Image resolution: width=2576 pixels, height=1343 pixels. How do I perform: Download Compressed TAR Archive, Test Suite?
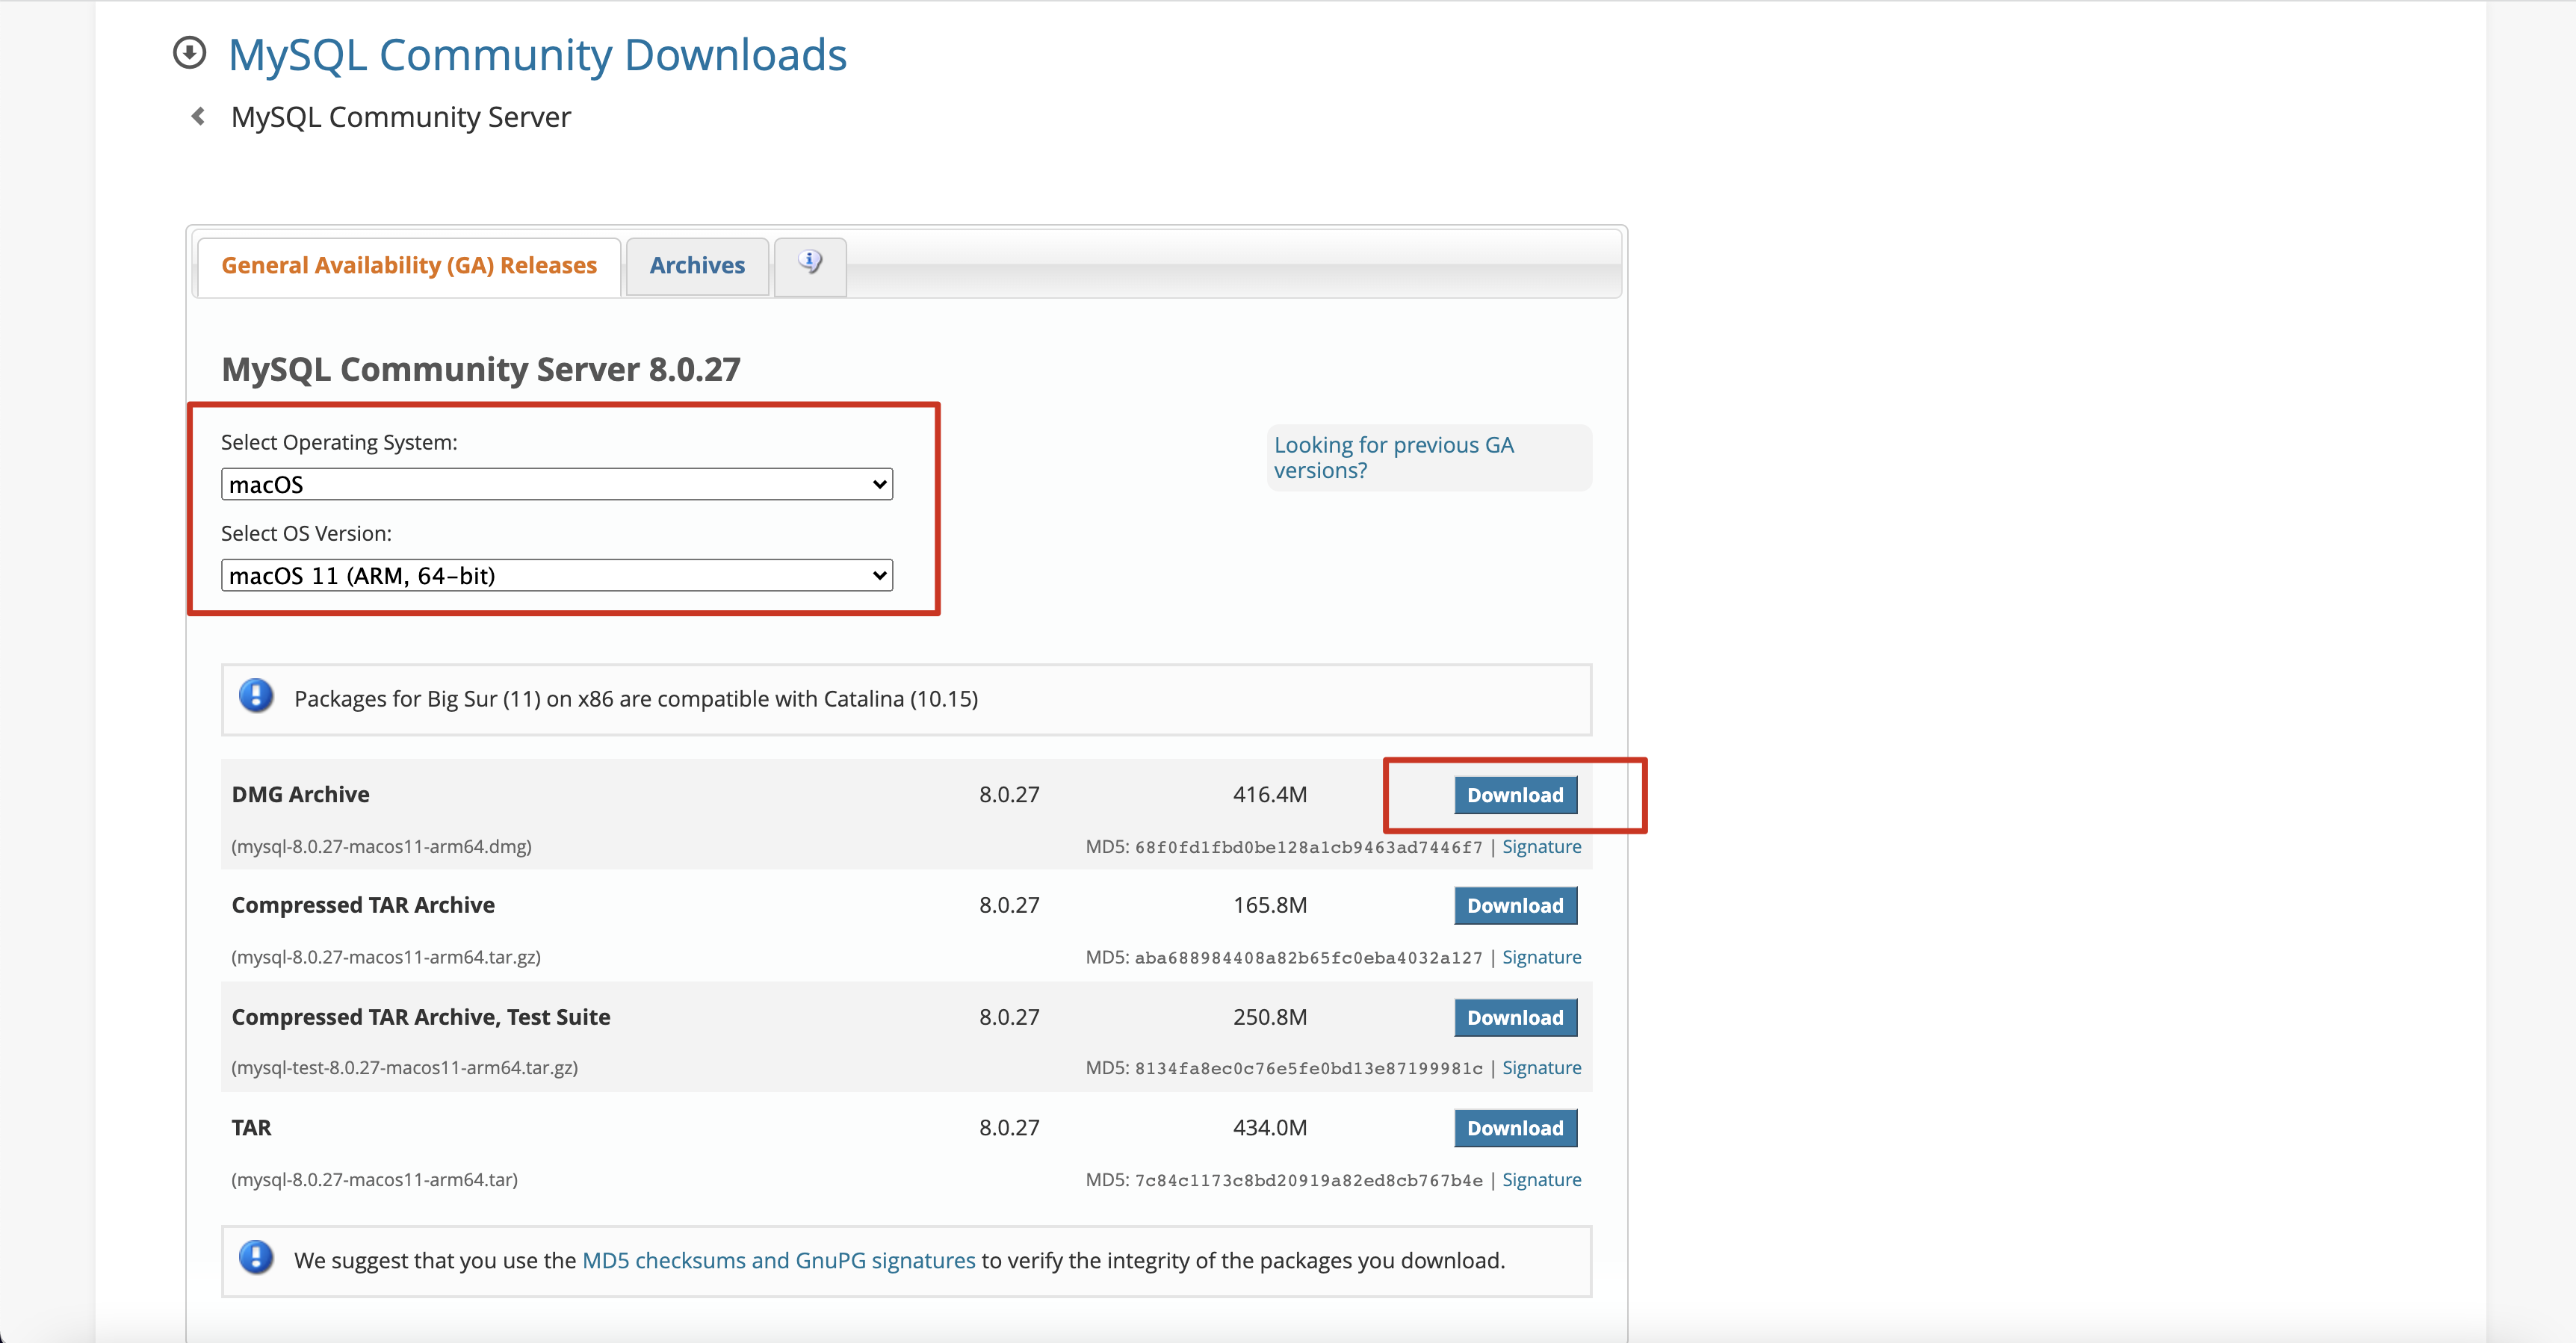1515,1018
